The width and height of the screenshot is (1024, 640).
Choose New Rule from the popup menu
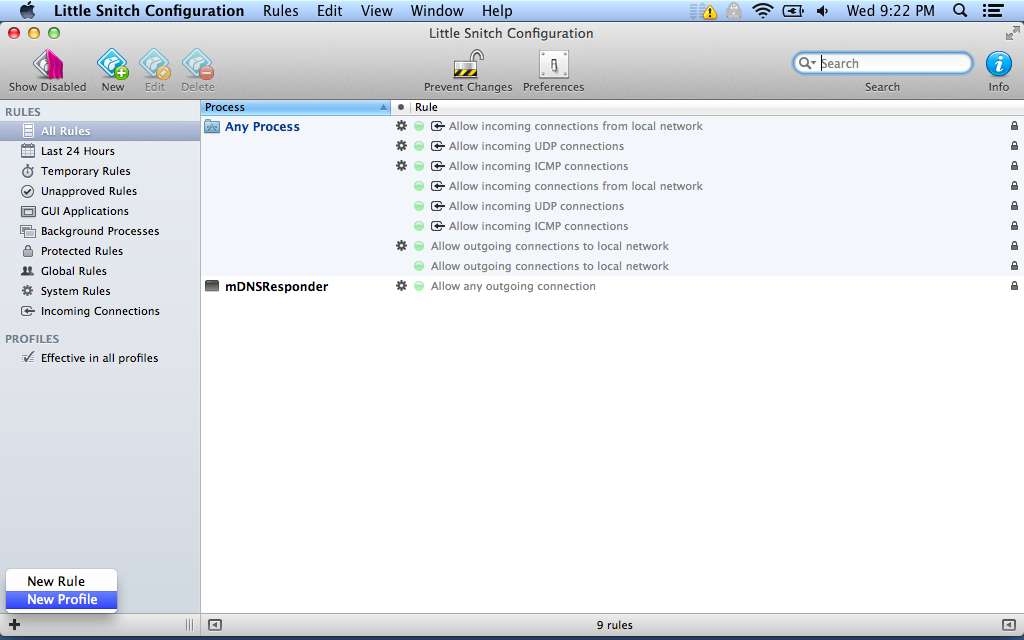(x=61, y=581)
